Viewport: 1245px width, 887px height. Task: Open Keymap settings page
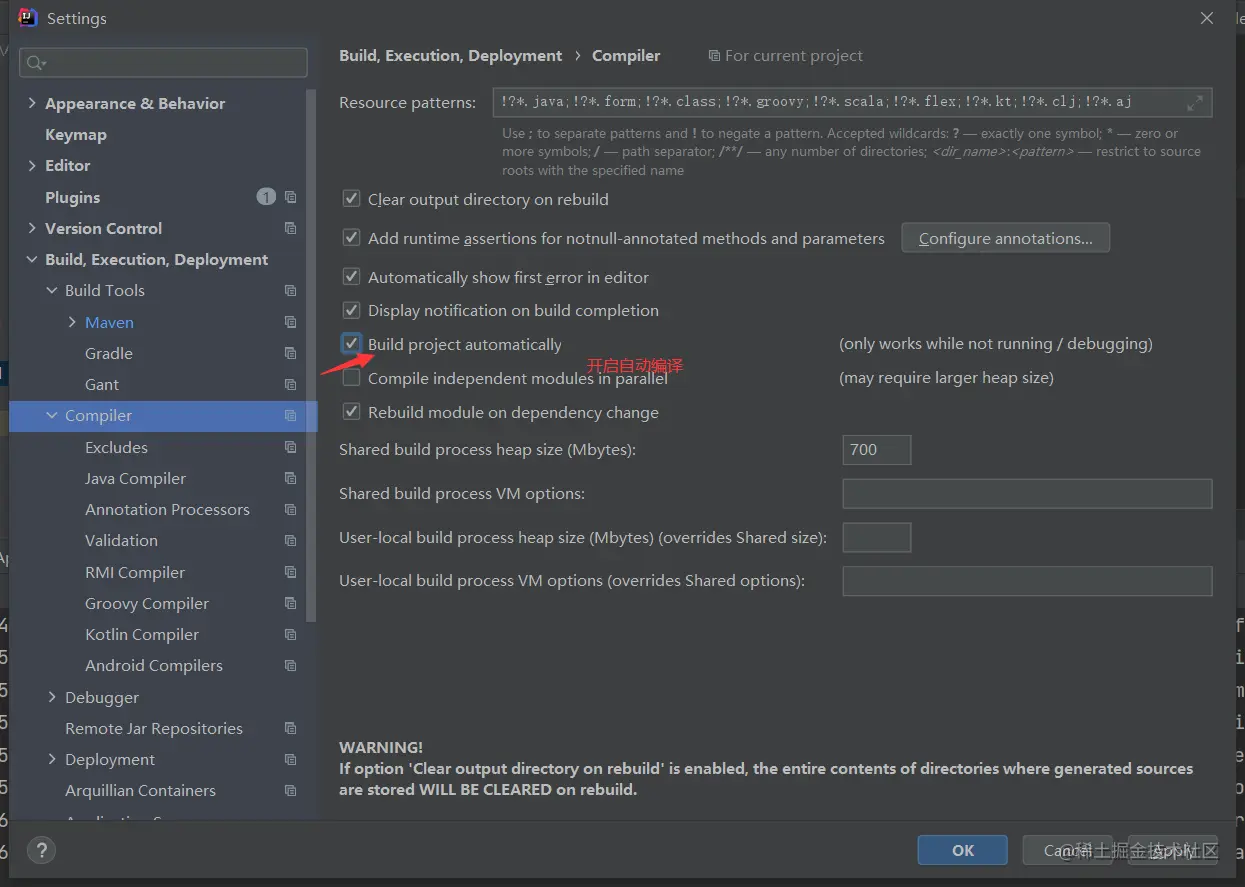(76, 134)
